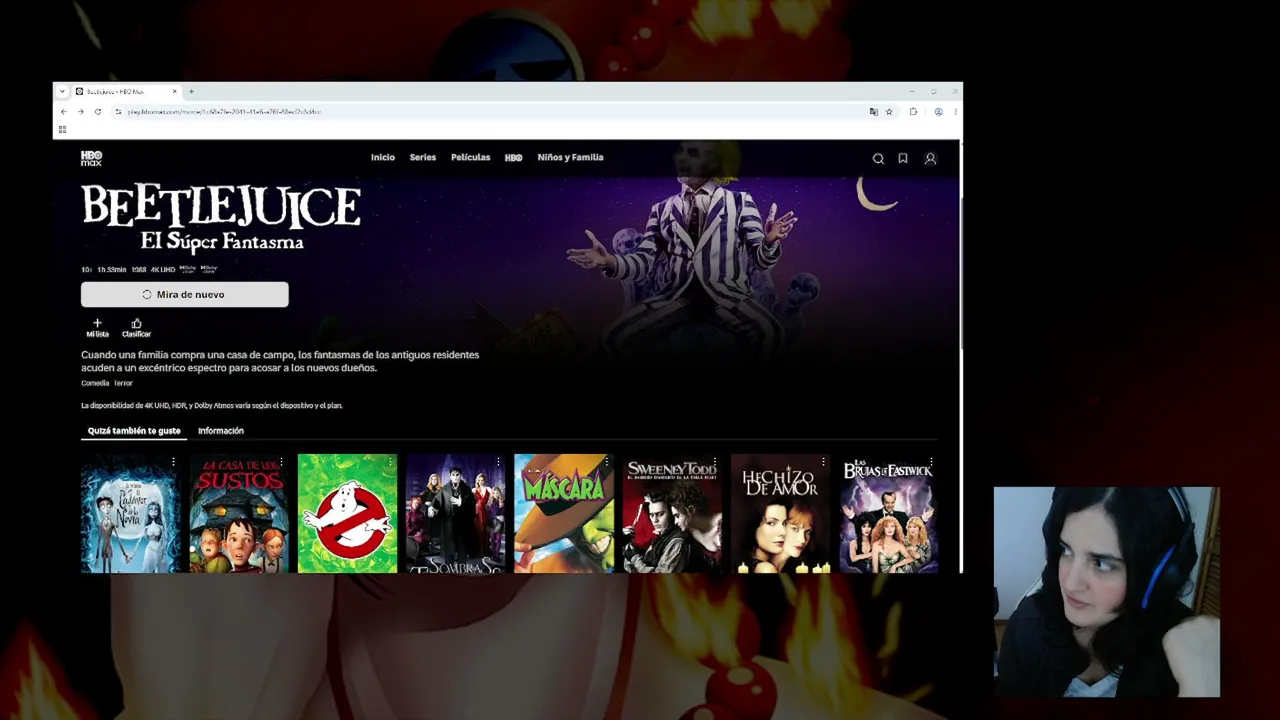Expand the tab search dropdown arrow

point(62,92)
